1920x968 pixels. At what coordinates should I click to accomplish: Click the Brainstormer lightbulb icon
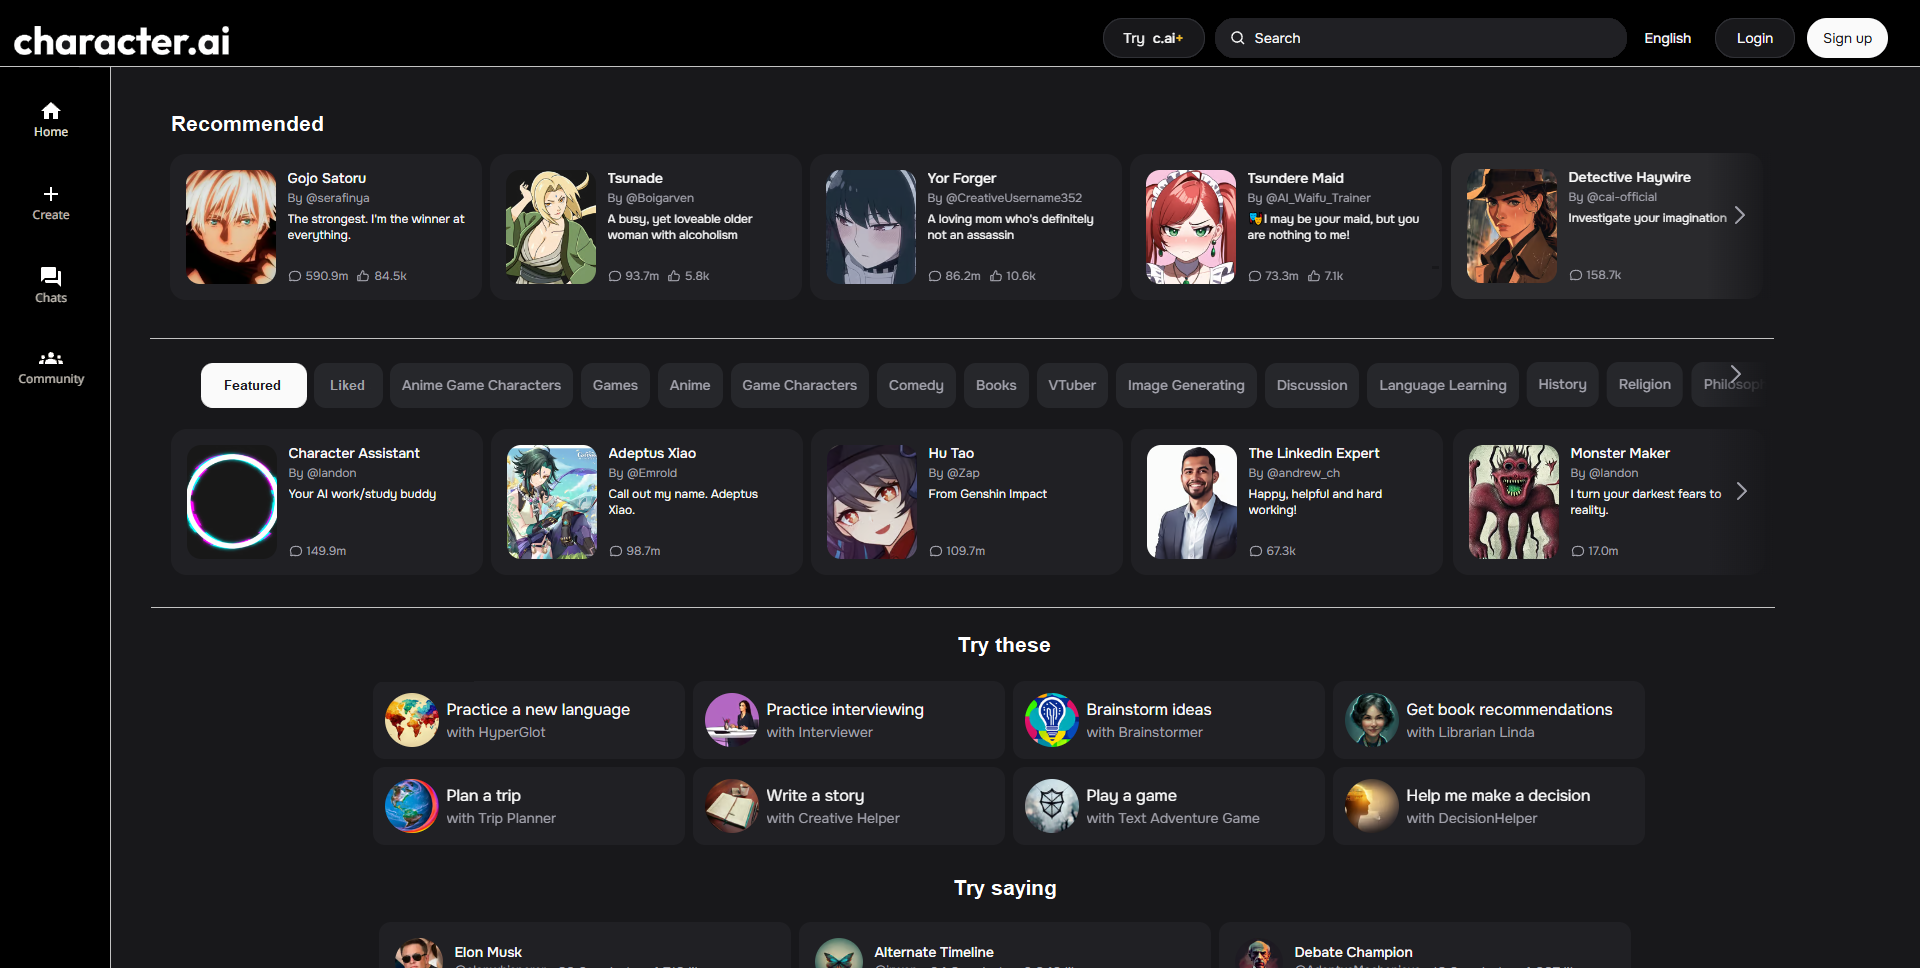[1051, 719]
